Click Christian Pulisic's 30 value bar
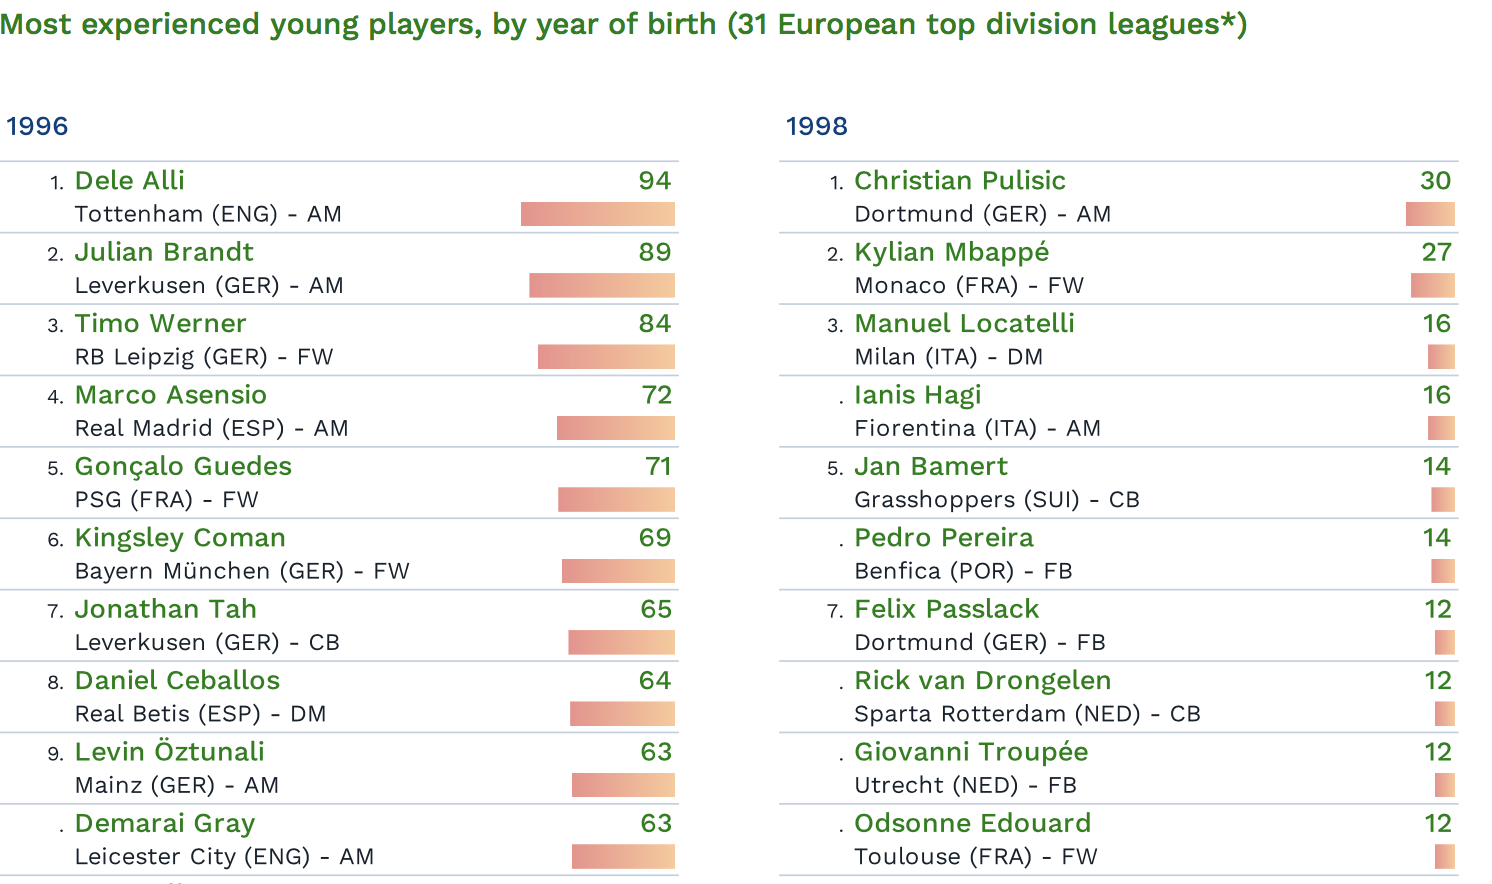This screenshot has height=884, width=1492. coord(1430,214)
